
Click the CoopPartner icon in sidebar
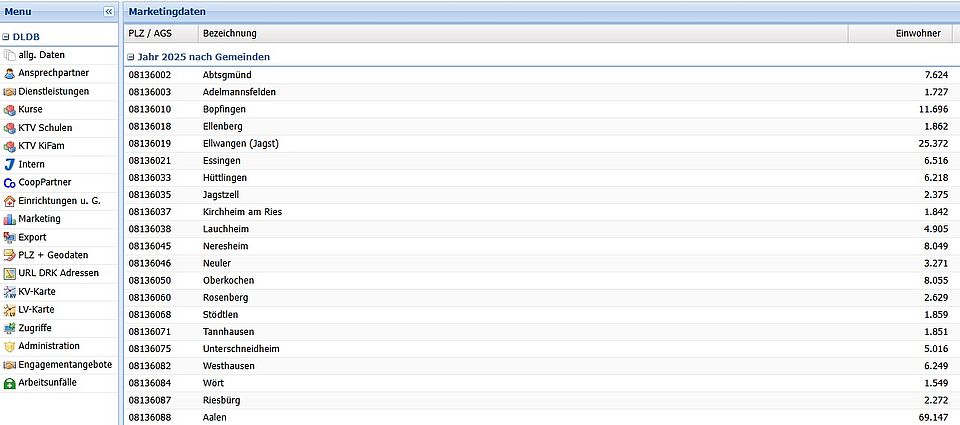click(x=10, y=182)
